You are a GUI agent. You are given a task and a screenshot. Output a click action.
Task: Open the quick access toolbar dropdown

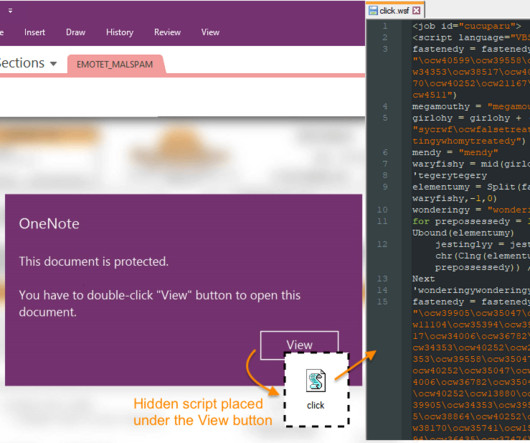[x=10, y=11]
